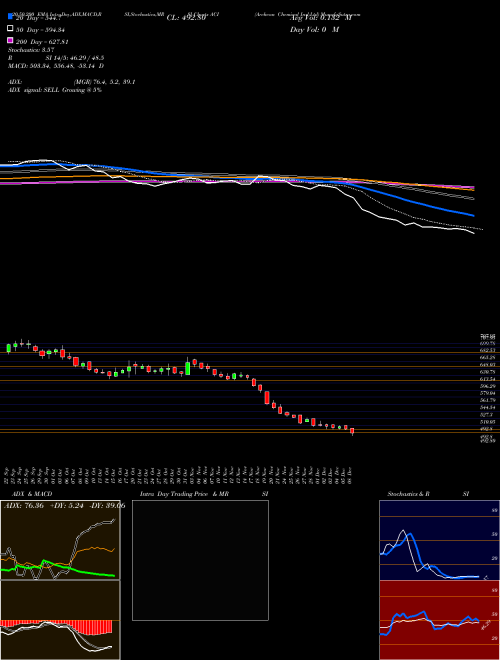Viewport: 500px width, 660px height.
Task: Click the 'Stochastics & R' panel title
Action: pos(409,494)
